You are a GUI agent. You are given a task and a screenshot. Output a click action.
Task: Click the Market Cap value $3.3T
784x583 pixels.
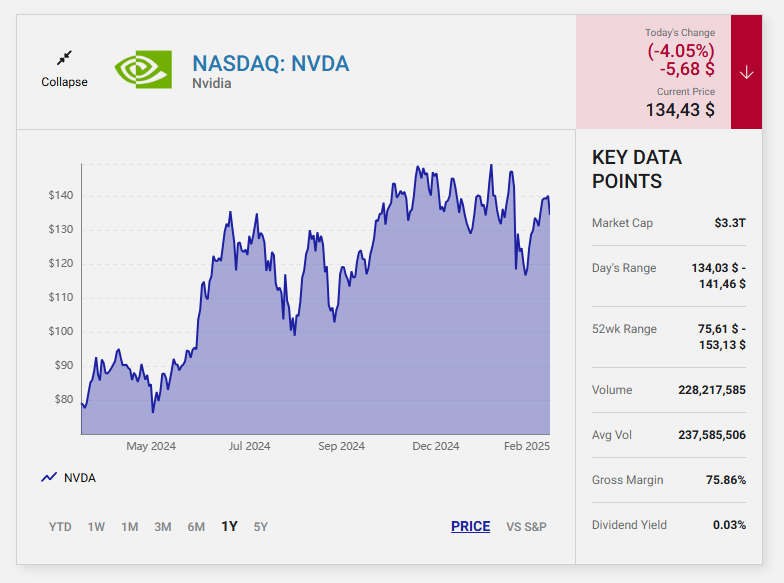pos(730,223)
